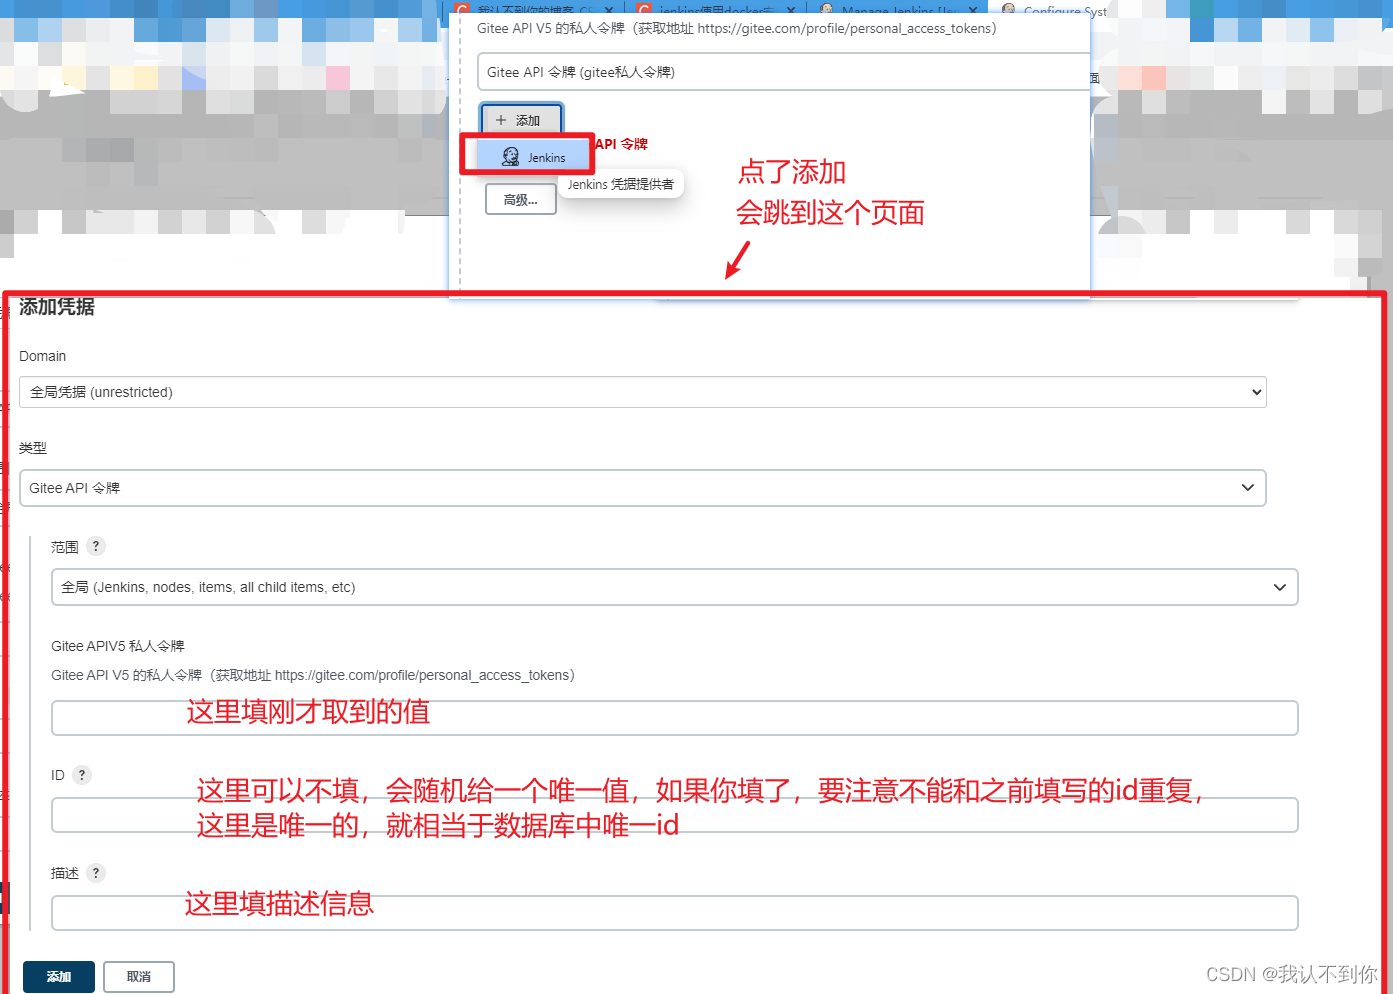
Task: Click the personal_access_tokens URL text in form
Action: click(x=423, y=675)
